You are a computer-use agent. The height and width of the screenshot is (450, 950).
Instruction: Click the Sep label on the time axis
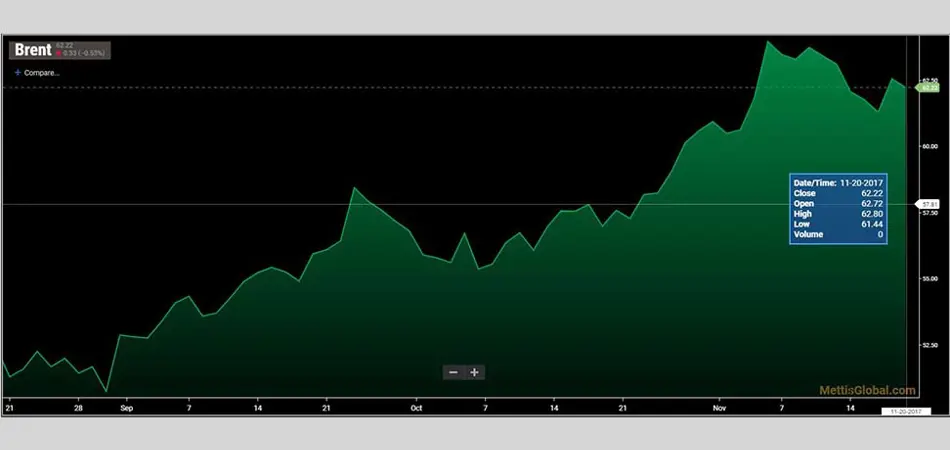(x=127, y=408)
